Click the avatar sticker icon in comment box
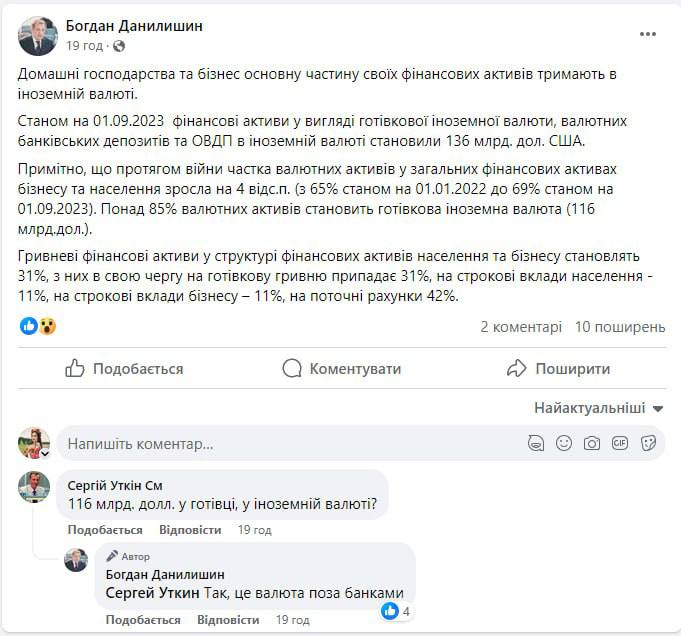The height and width of the screenshot is (636, 681). [536, 443]
